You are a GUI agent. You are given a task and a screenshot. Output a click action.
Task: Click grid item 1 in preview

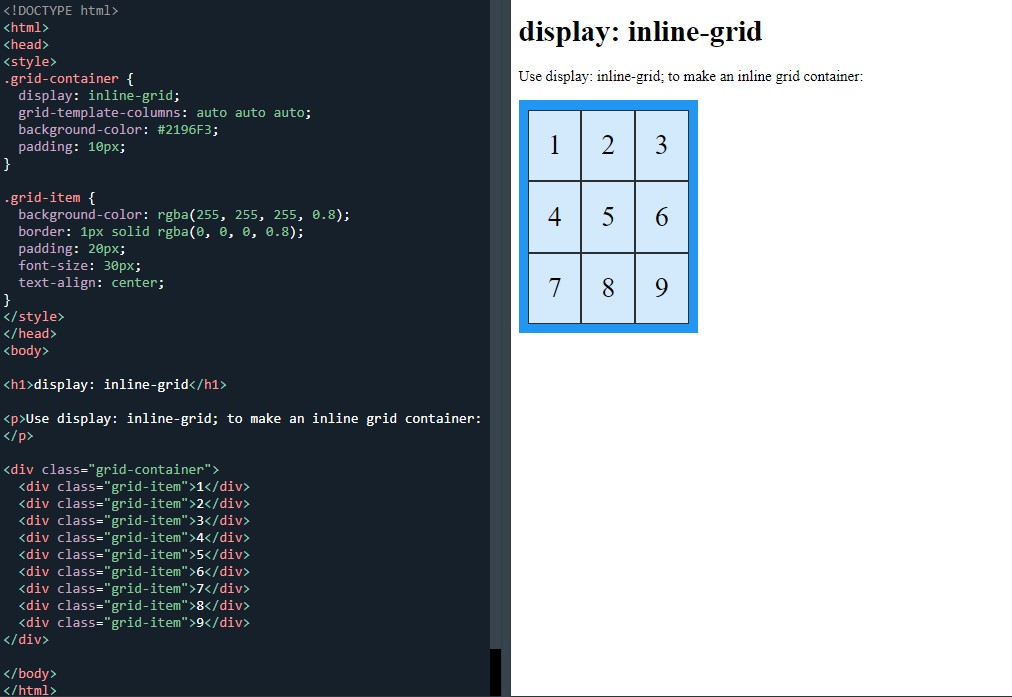click(554, 145)
